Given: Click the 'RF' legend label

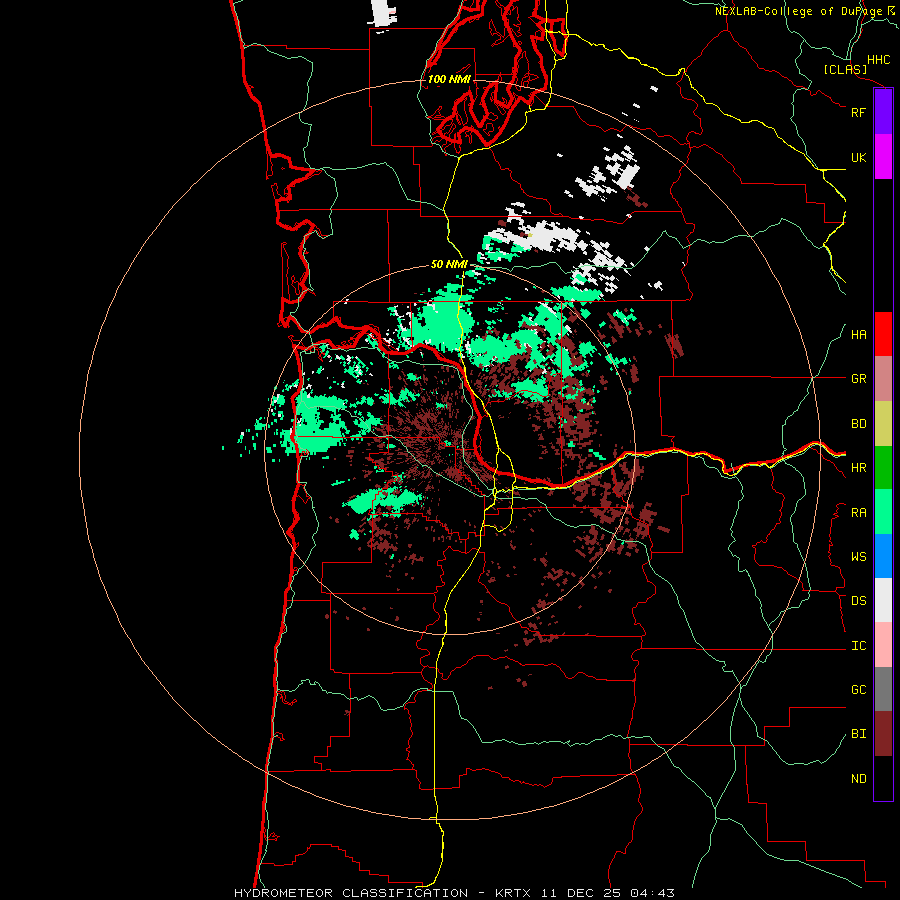Looking at the screenshot, I should [x=858, y=113].
